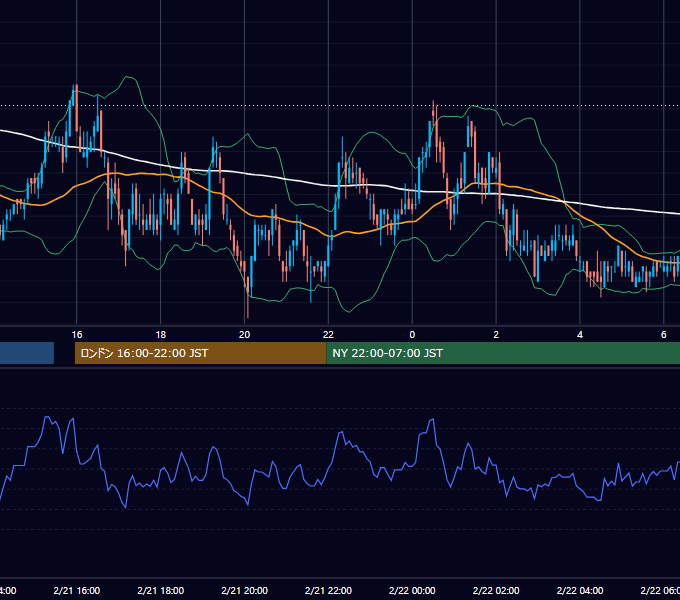Click the '16' hour axis label
The width and height of the screenshot is (680, 600).
click(77, 335)
